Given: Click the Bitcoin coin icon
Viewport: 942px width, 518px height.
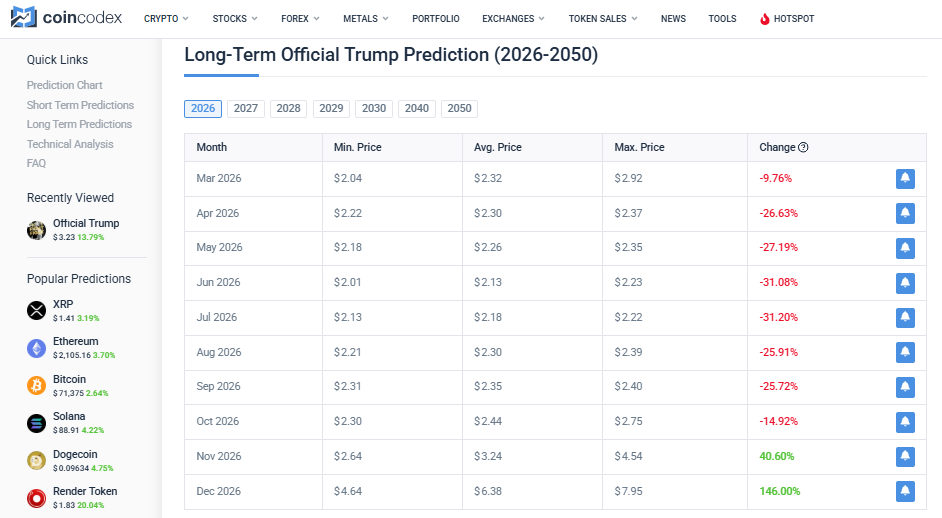Looking at the screenshot, I should [37, 385].
